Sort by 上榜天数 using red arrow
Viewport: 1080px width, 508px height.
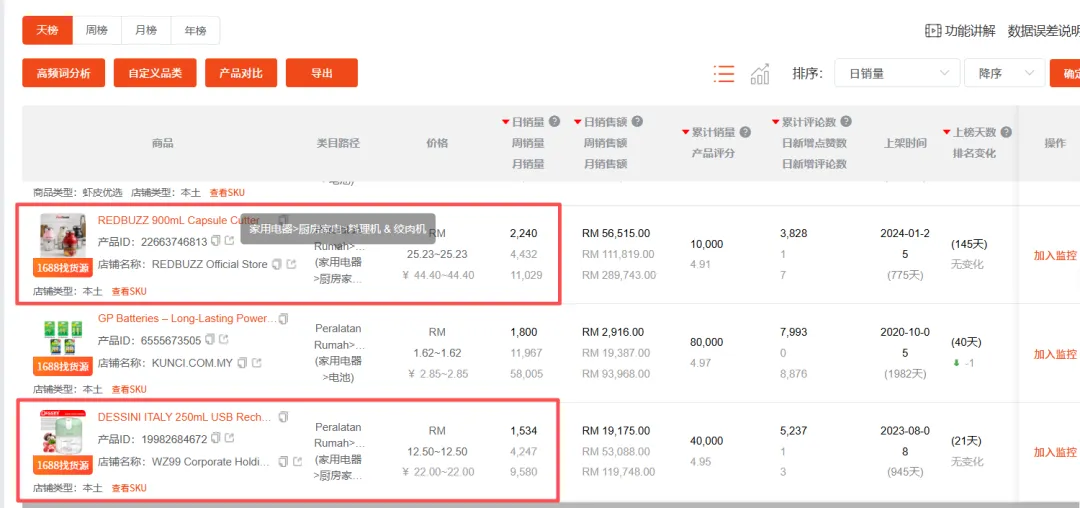(x=946, y=132)
